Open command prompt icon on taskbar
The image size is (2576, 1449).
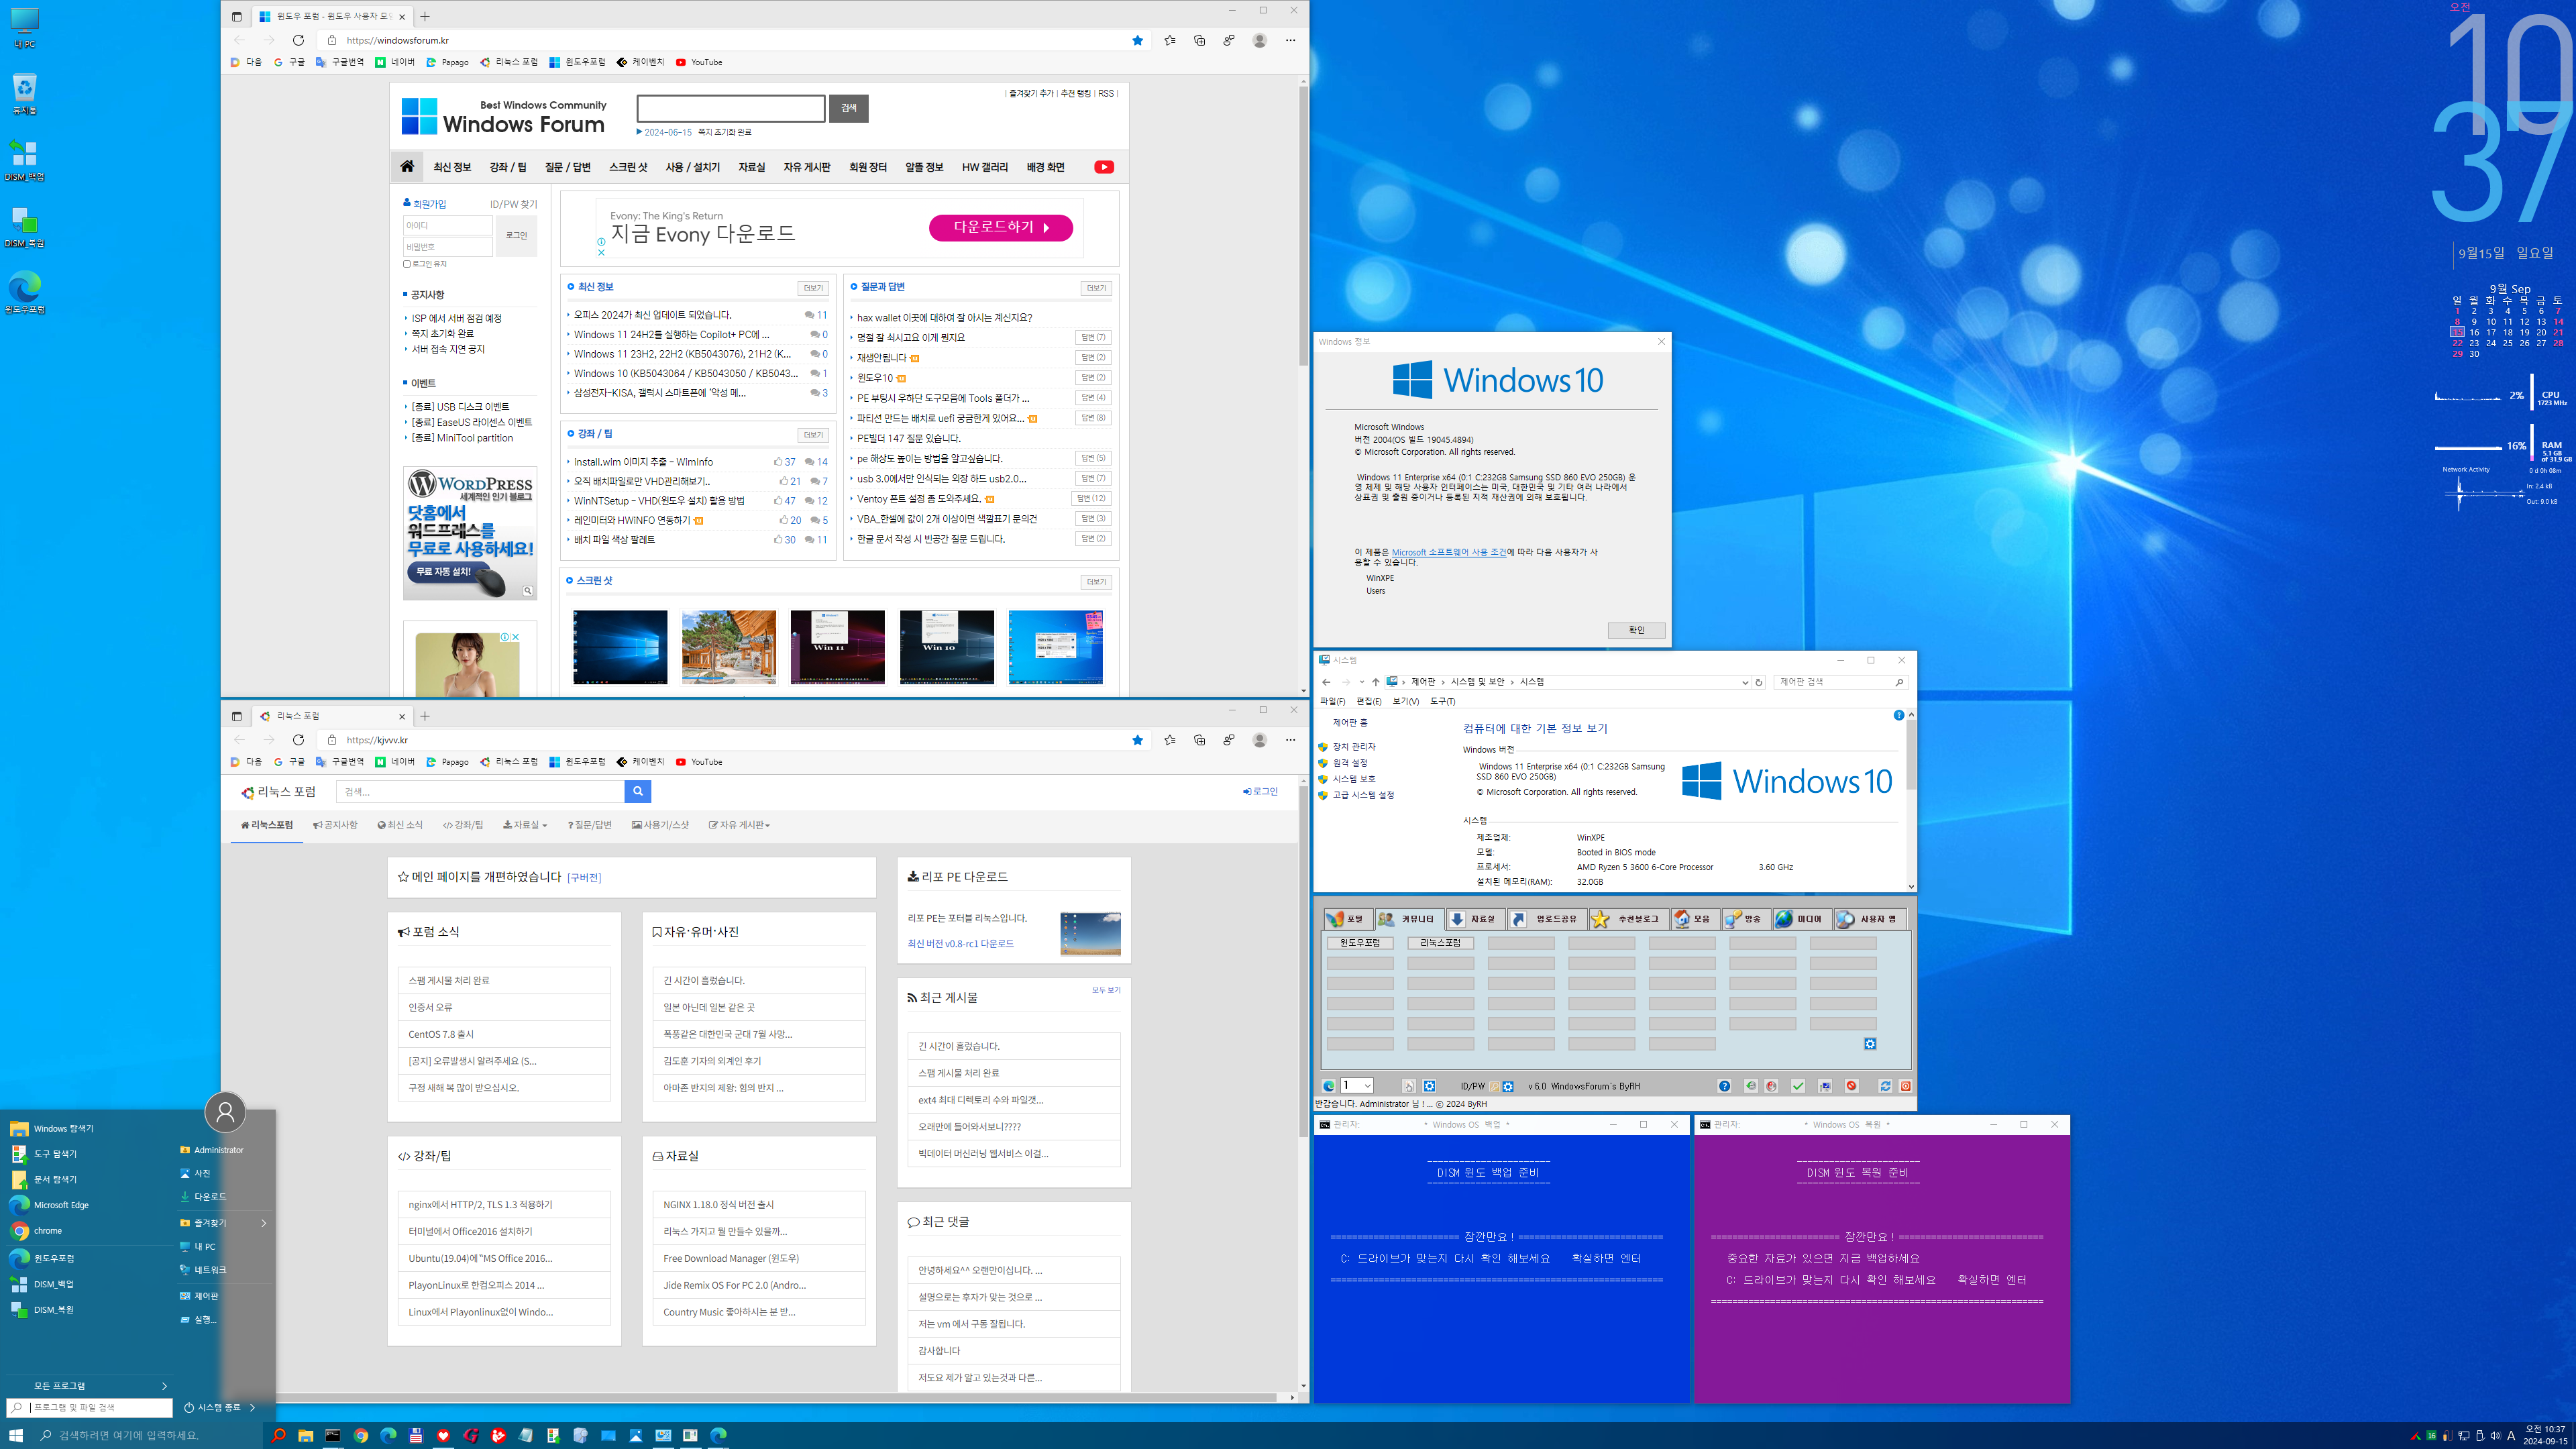[333, 1435]
